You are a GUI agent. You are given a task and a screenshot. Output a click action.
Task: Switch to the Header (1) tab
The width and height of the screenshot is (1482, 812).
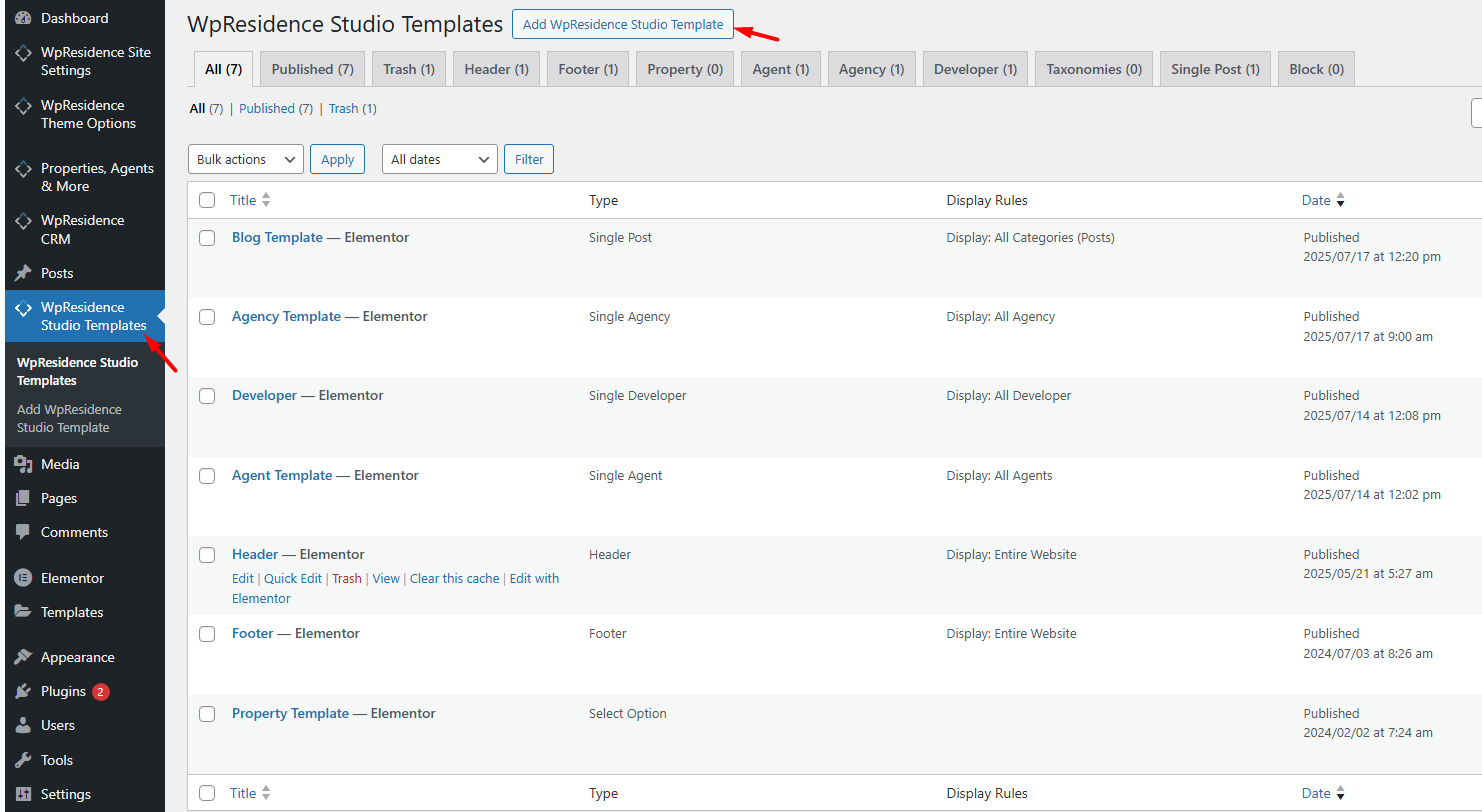tap(496, 69)
